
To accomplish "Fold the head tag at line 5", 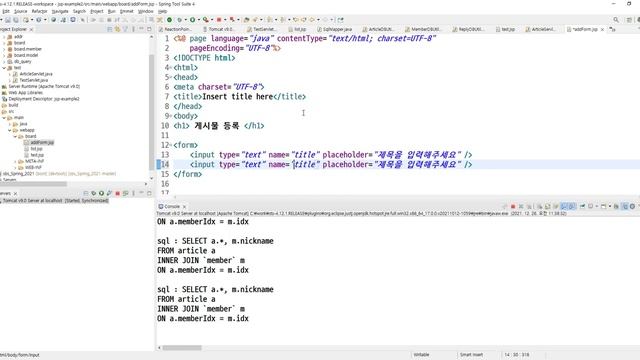I will [171, 77].
